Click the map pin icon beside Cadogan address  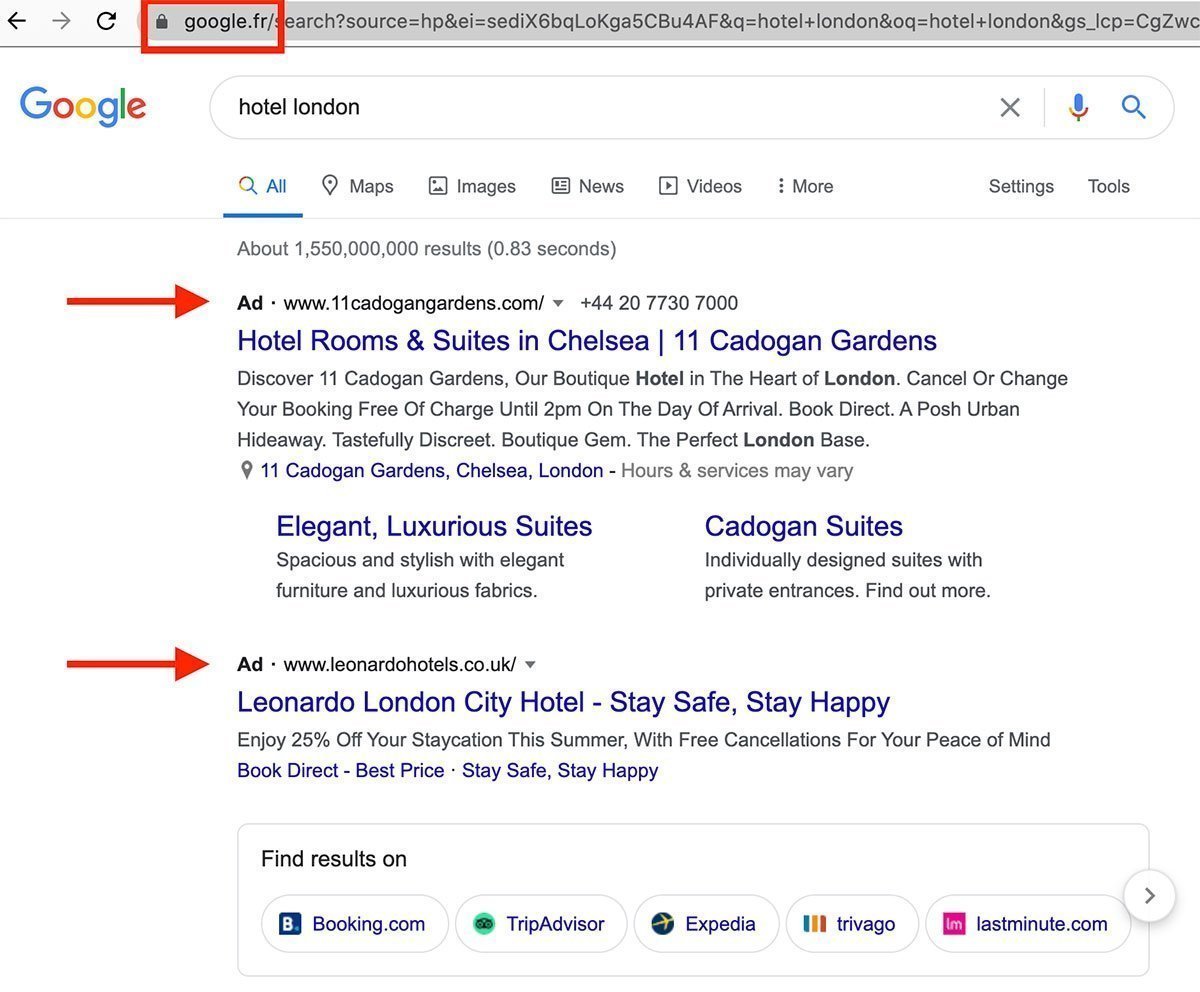click(x=246, y=471)
